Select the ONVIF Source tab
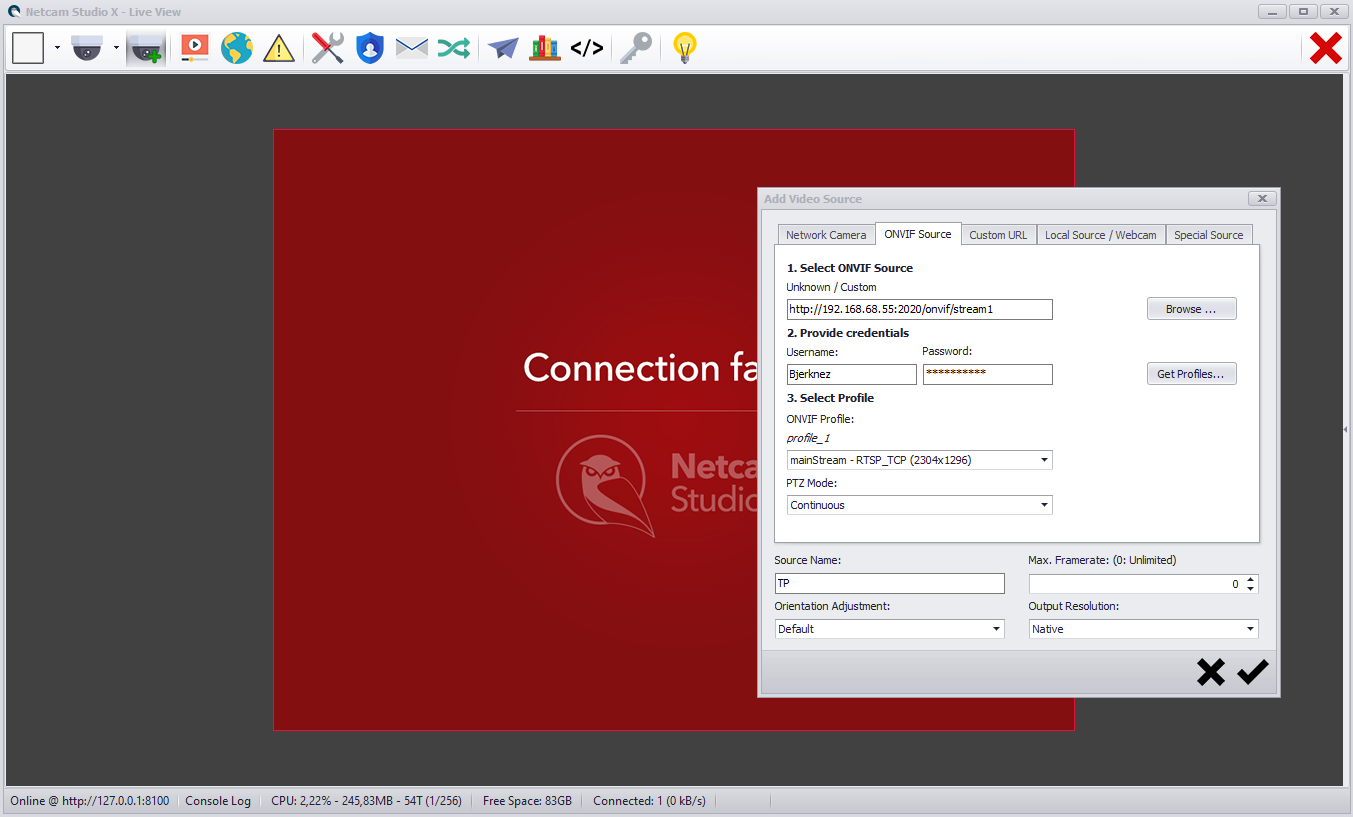This screenshot has height=817, width=1353. click(x=918, y=234)
